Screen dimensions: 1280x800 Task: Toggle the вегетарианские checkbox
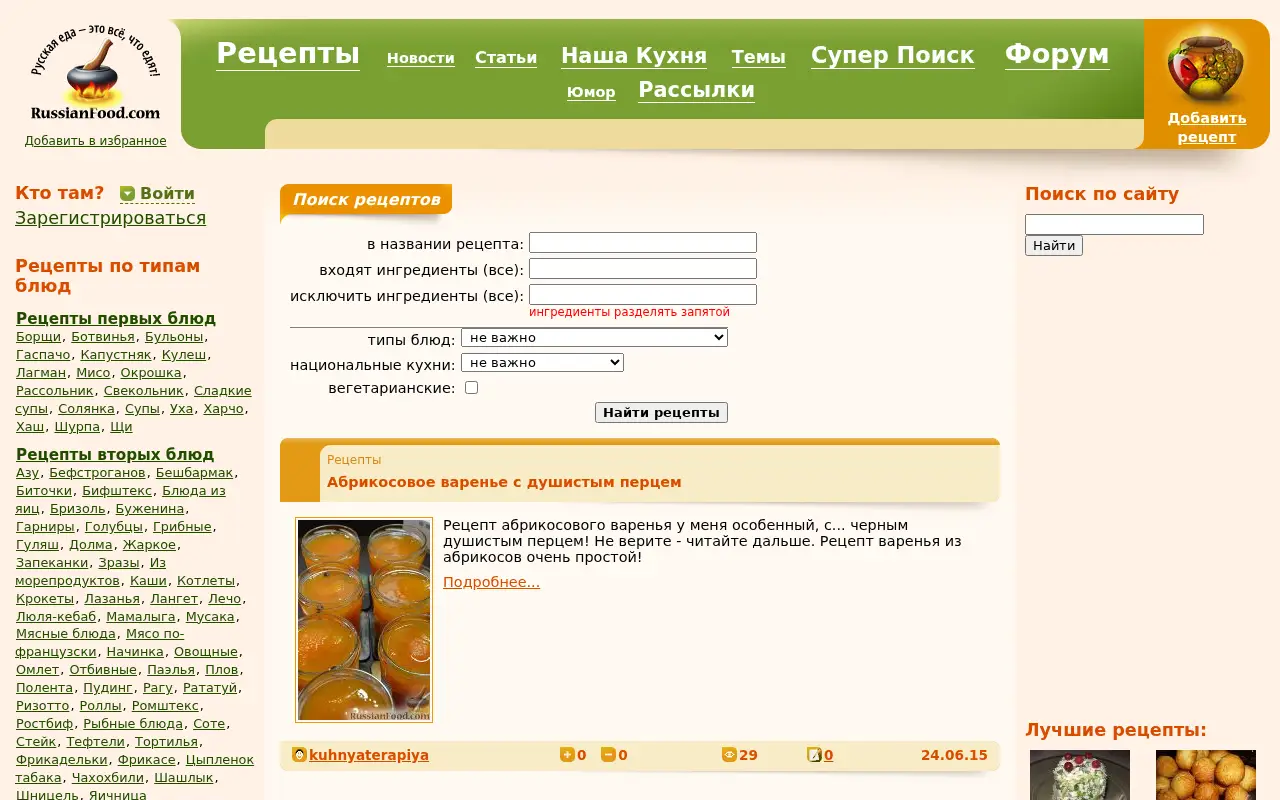pos(472,388)
